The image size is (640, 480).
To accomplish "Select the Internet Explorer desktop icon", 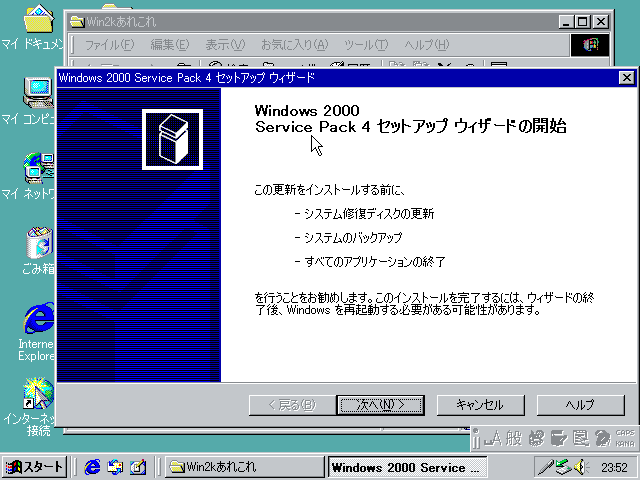I will [38, 331].
